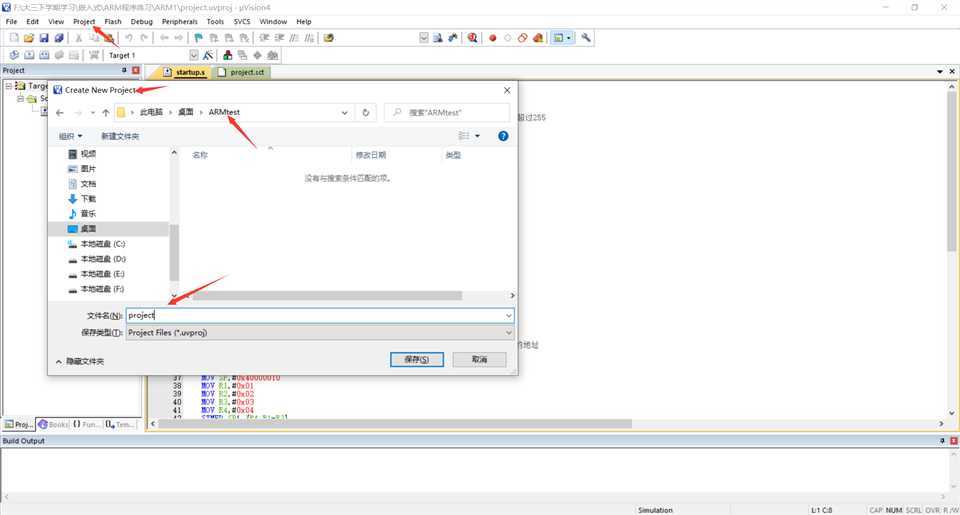
Task: Open recent locations dropdown in dialog
Action: 92,113
